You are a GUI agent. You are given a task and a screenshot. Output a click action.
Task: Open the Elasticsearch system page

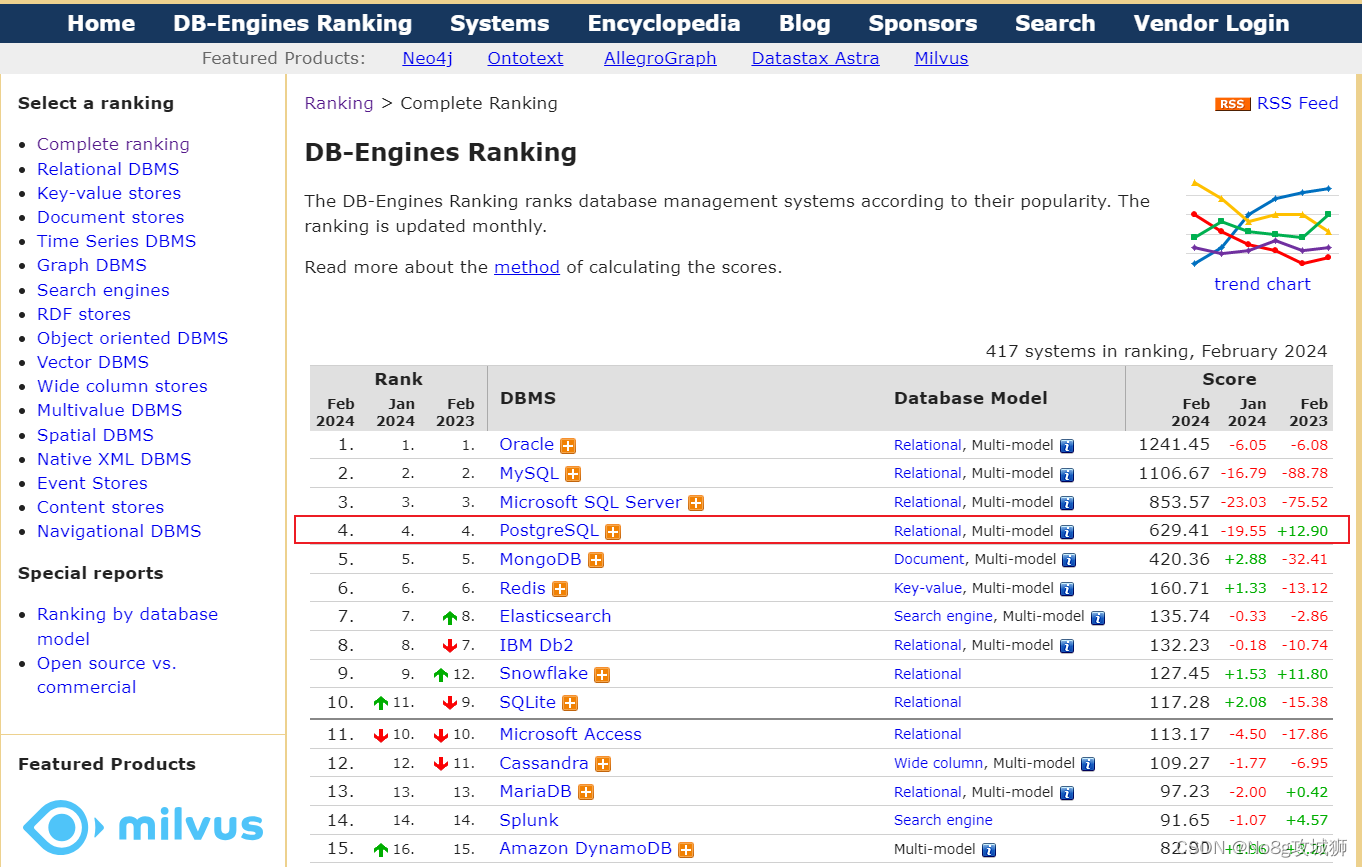(555, 616)
